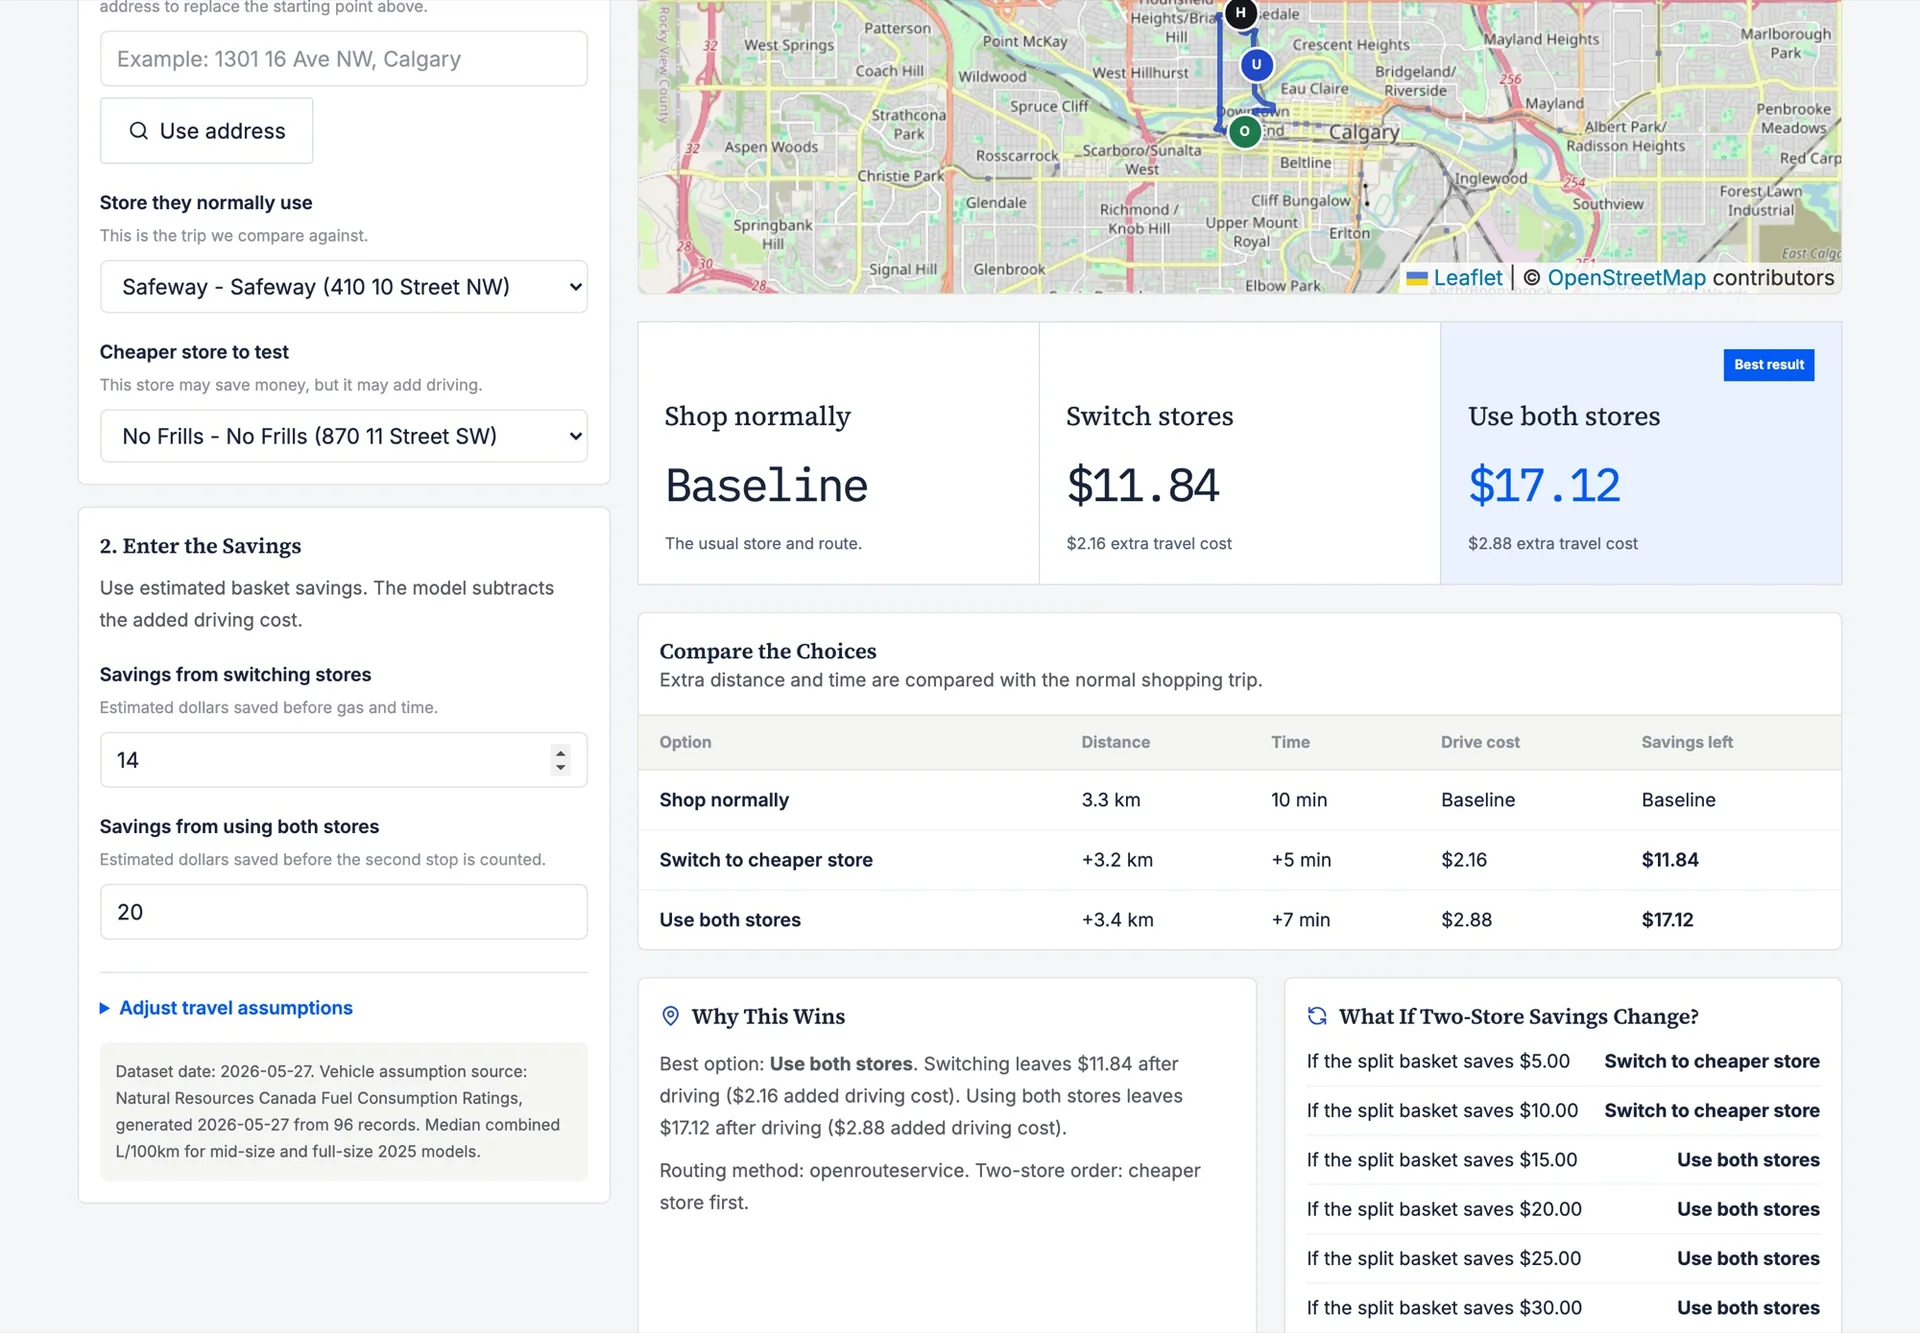Click the split basket saves $10.00 row
The image size is (1920, 1333).
1562,1110
